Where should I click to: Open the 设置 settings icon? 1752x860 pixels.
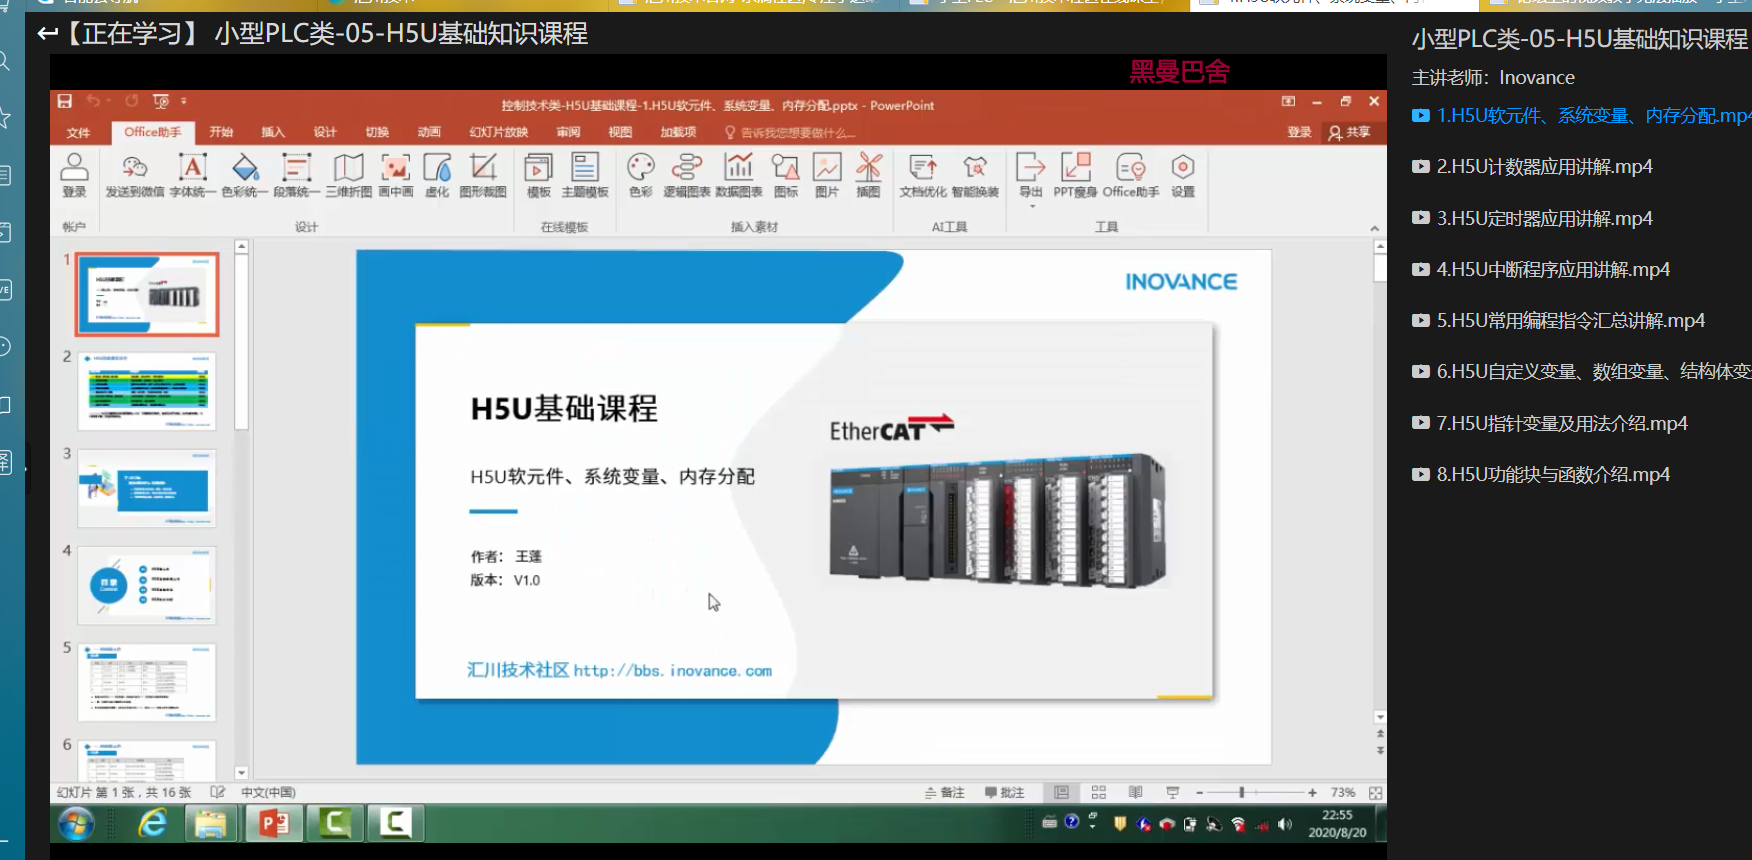coord(1183,175)
